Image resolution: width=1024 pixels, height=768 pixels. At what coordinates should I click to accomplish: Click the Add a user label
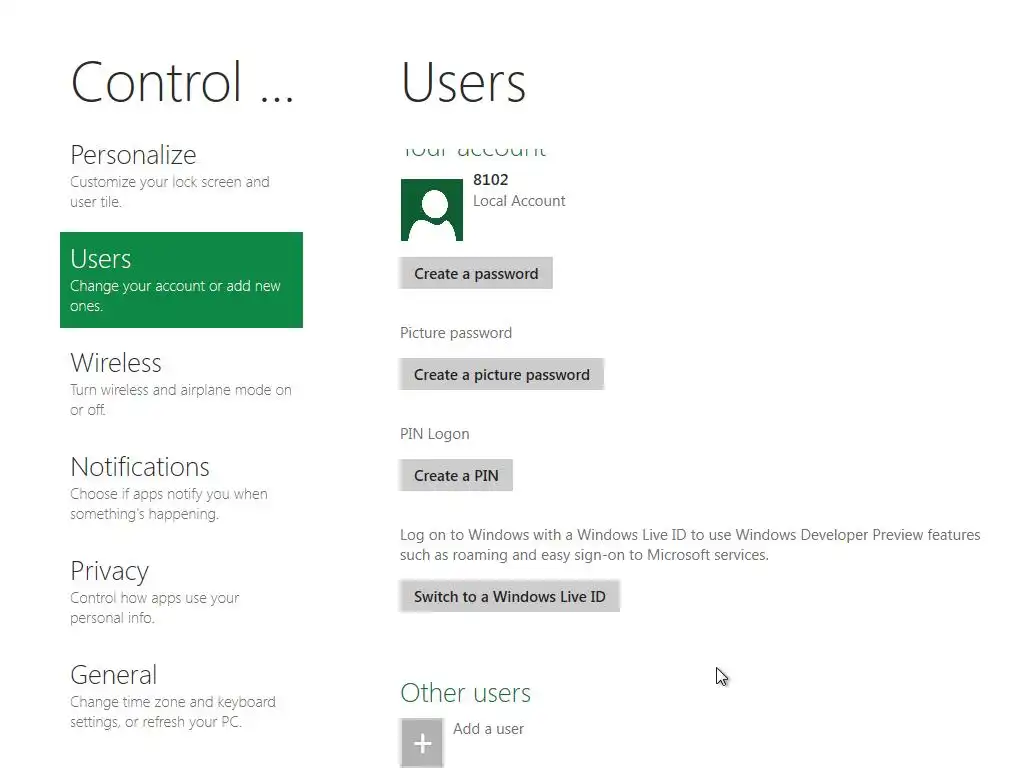pyautogui.click(x=488, y=729)
